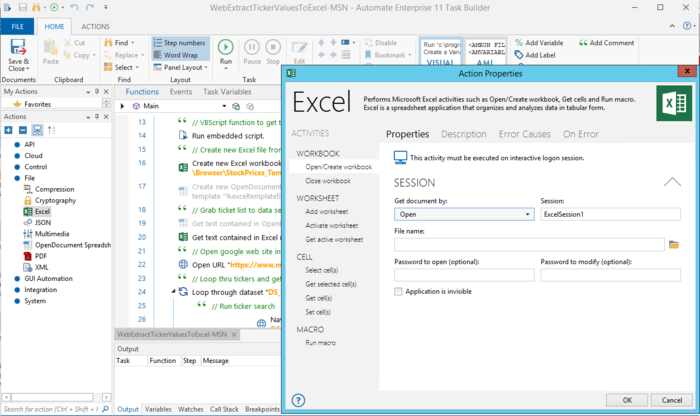Open the Error Causes tab
This screenshot has width=700, height=416.
tap(525, 134)
